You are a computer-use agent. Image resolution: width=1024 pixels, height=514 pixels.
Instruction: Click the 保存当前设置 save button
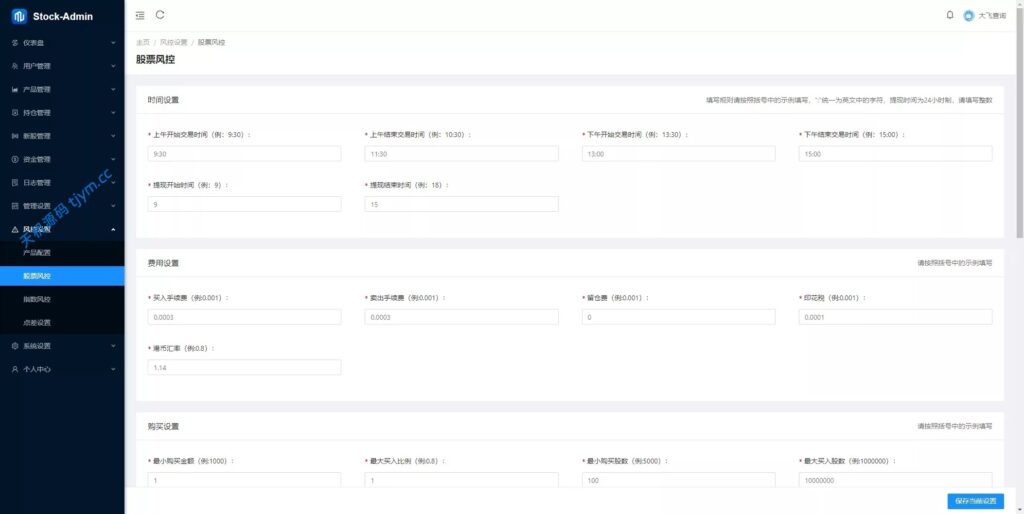[x=975, y=501]
